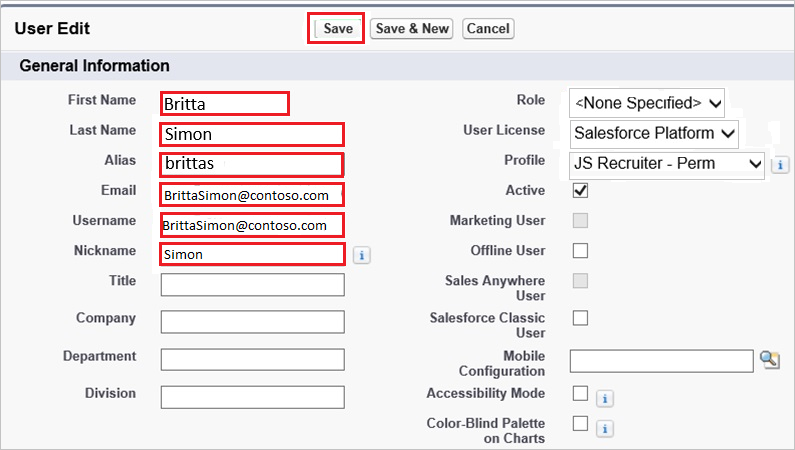Enable the Offline User checkbox

(x=580, y=250)
